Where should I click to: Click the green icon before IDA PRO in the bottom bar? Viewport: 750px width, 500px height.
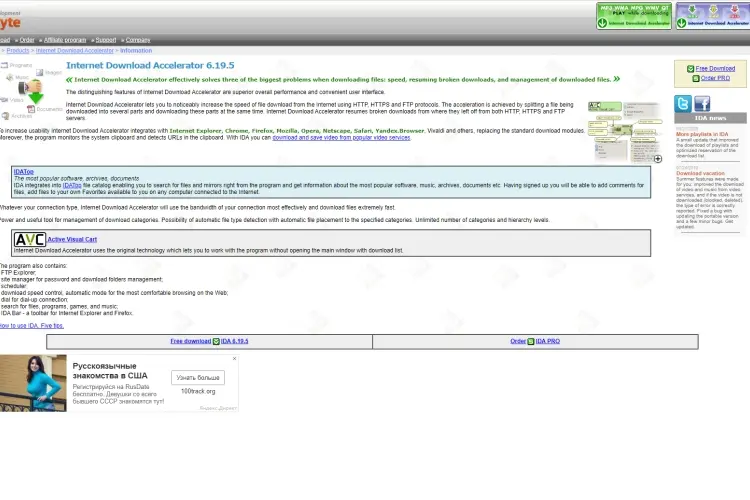[530, 341]
